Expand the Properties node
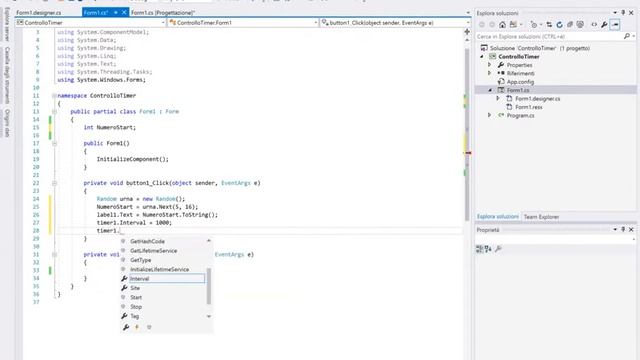 point(489,64)
